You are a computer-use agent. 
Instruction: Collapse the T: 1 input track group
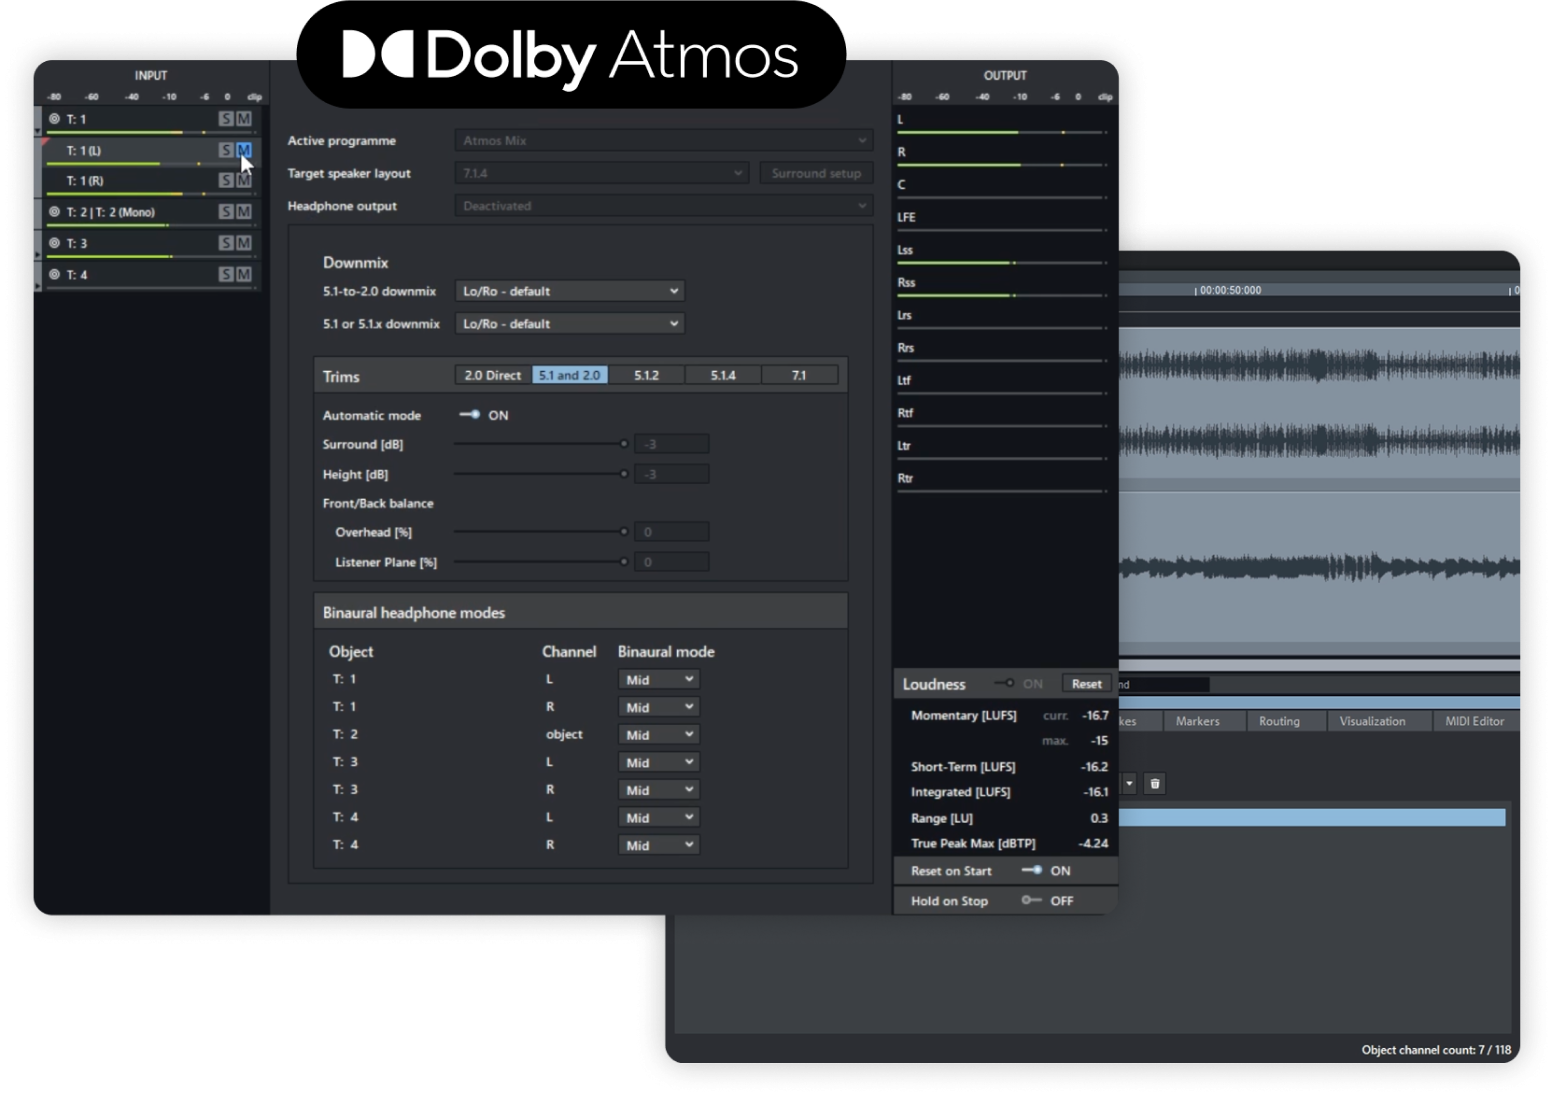38,130
